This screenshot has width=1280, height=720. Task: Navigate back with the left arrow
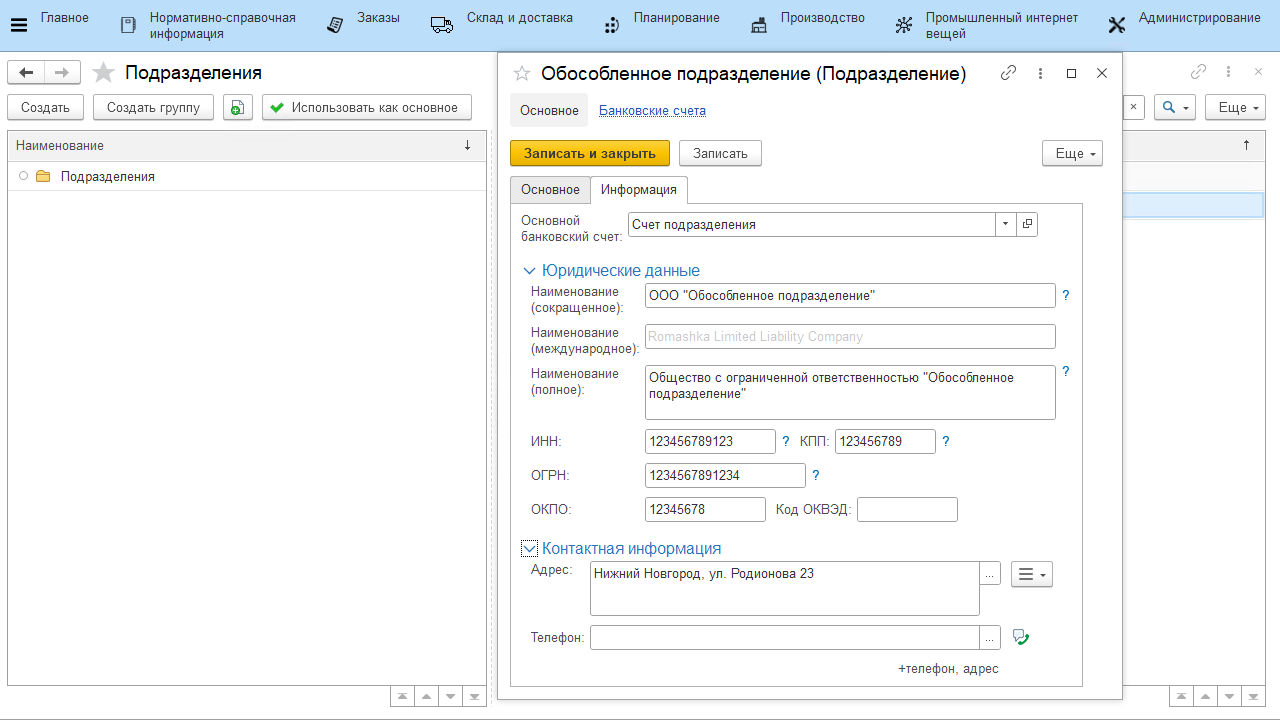pos(26,72)
